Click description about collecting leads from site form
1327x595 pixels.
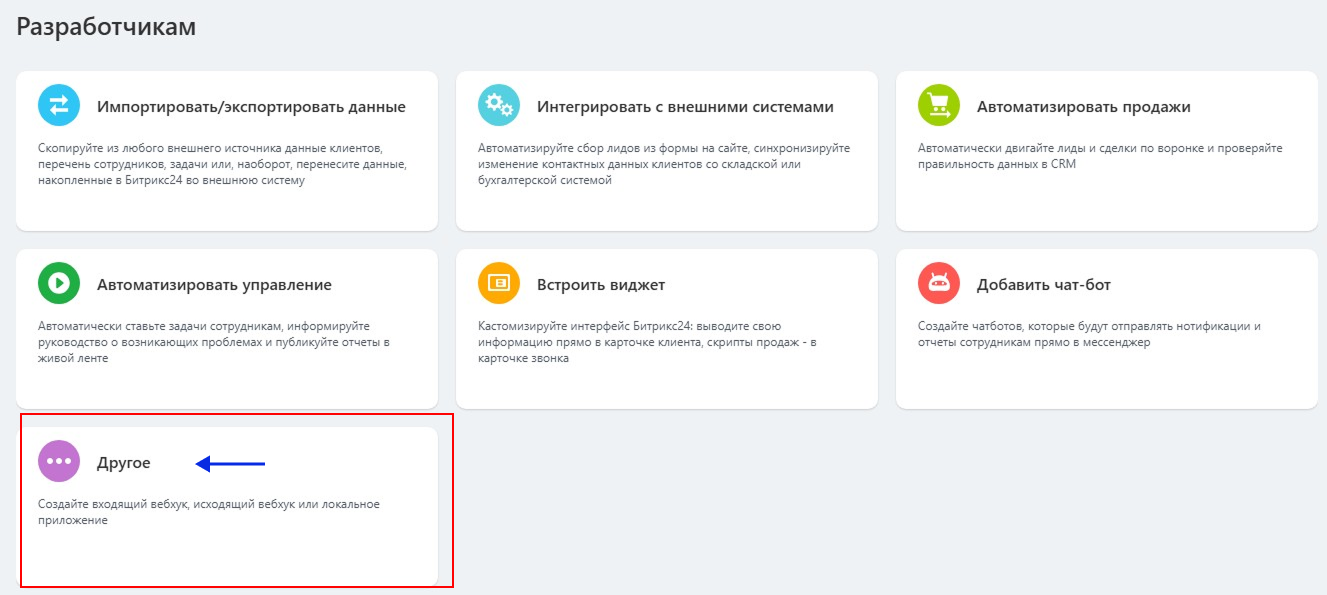pos(664,164)
